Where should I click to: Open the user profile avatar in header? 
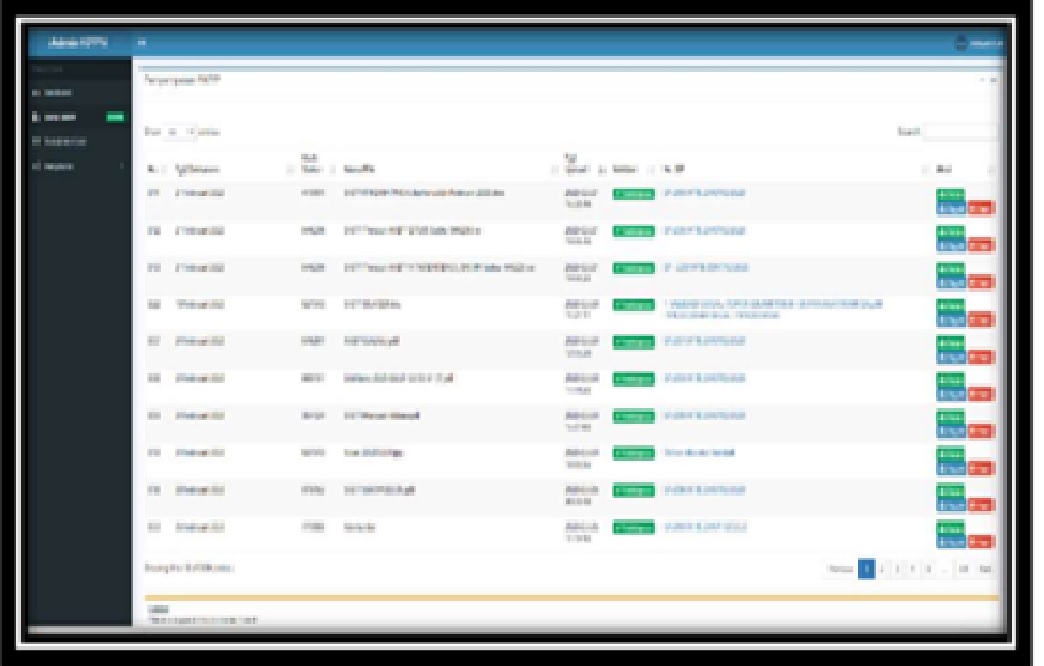tap(962, 43)
